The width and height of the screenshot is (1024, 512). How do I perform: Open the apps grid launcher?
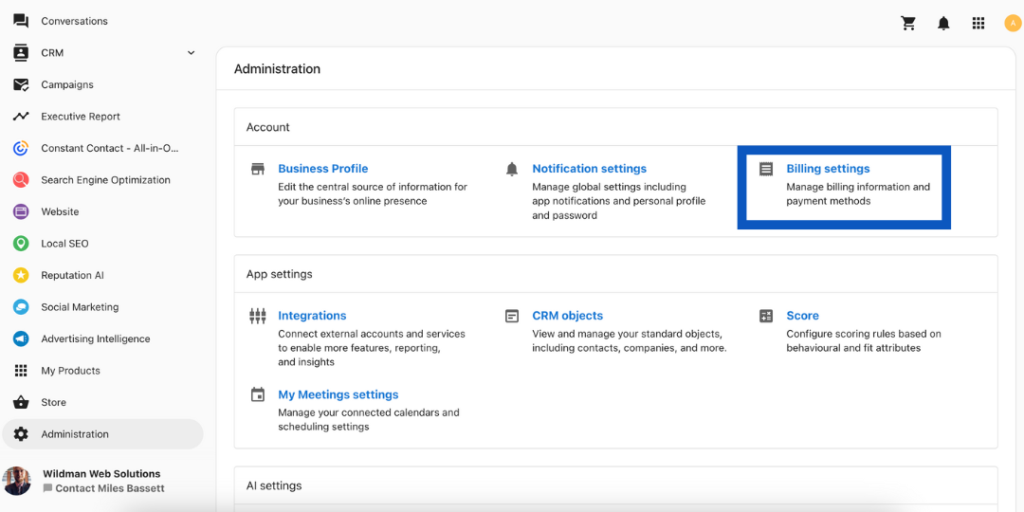pyautogui.click(x=978, y=23)
